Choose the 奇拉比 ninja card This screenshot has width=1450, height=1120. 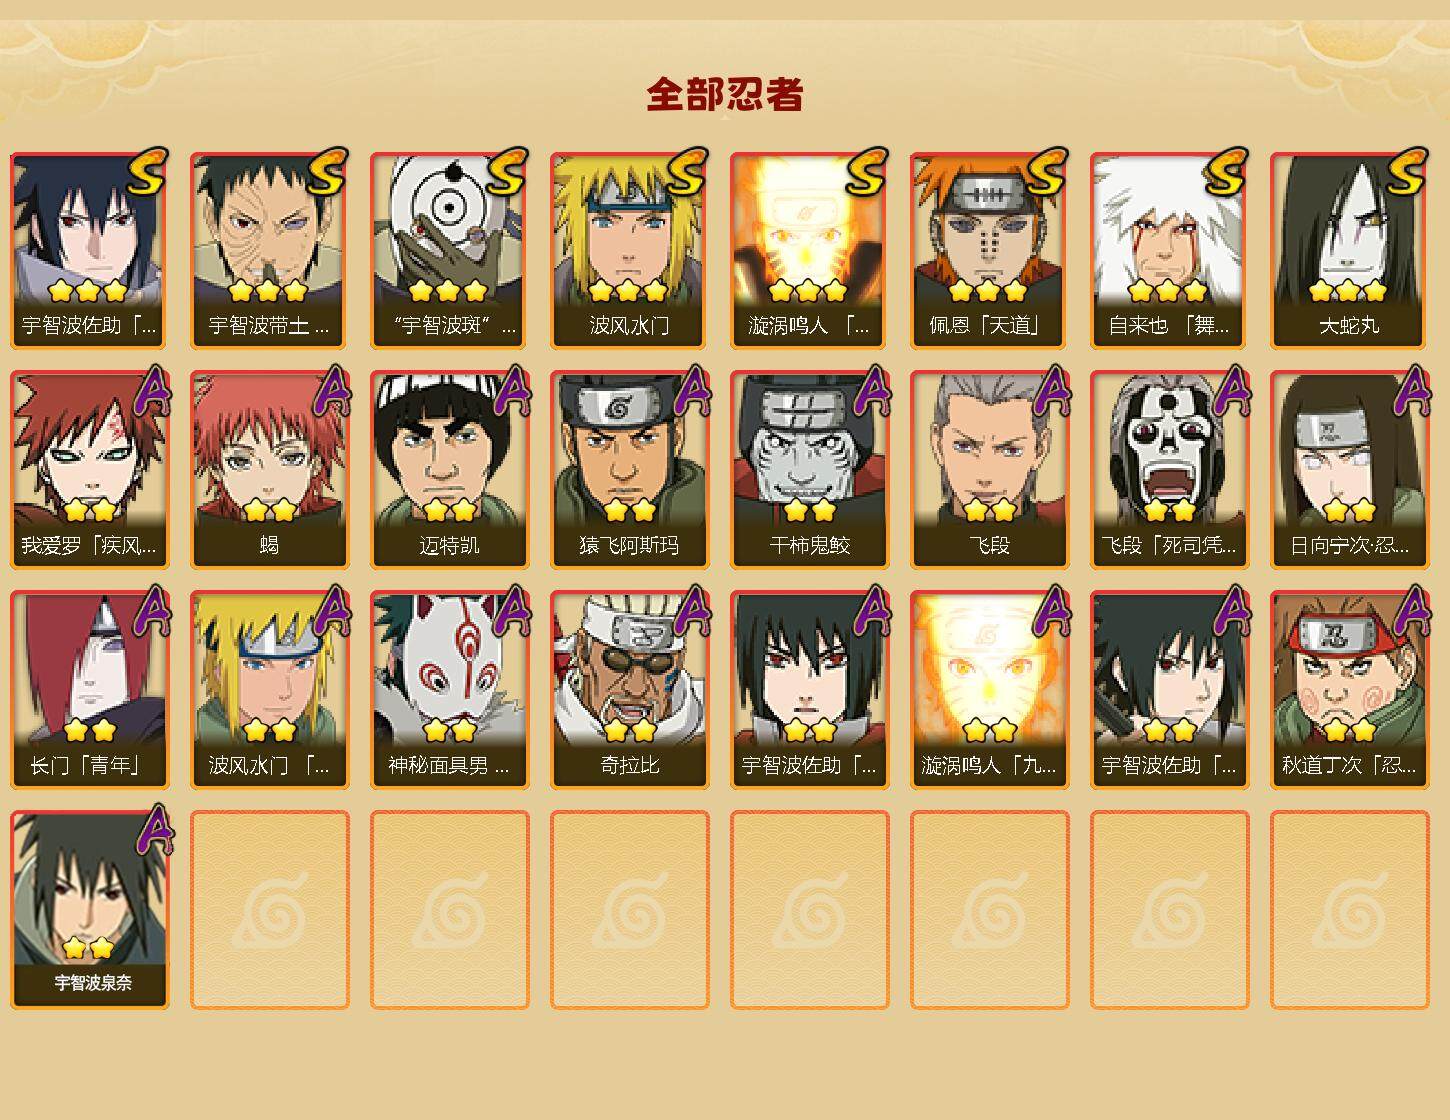tap(629, 690)
